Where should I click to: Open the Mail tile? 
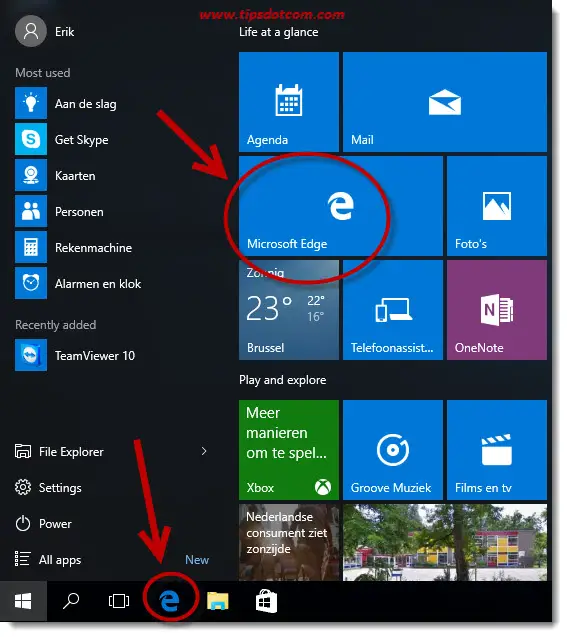pos(445,102)
